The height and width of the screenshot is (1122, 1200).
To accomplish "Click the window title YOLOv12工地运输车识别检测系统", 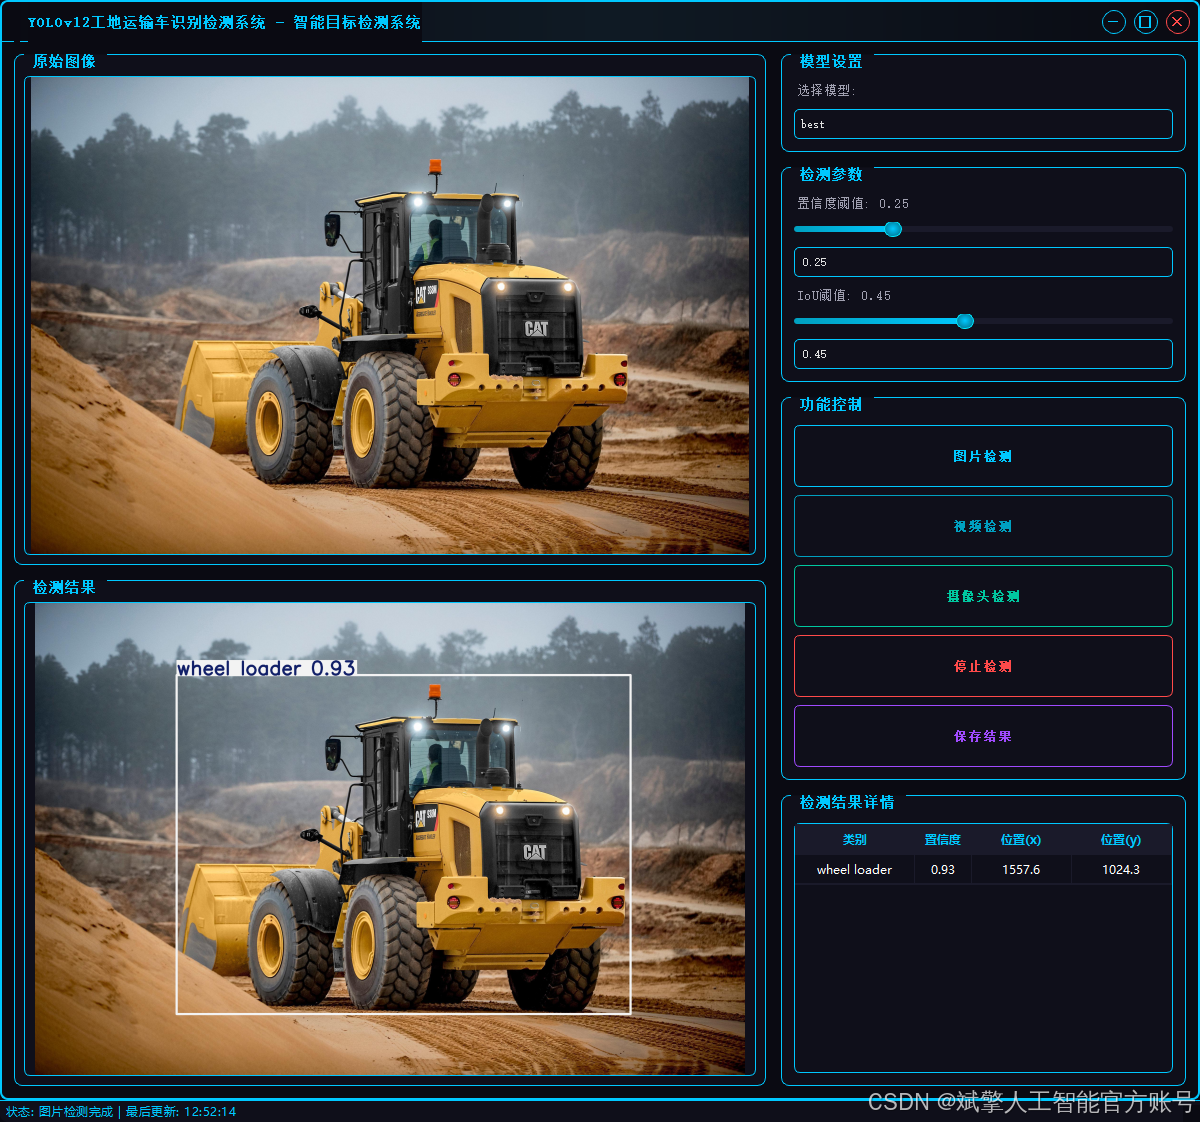I will pyautogui.click(x=147, y=22).
